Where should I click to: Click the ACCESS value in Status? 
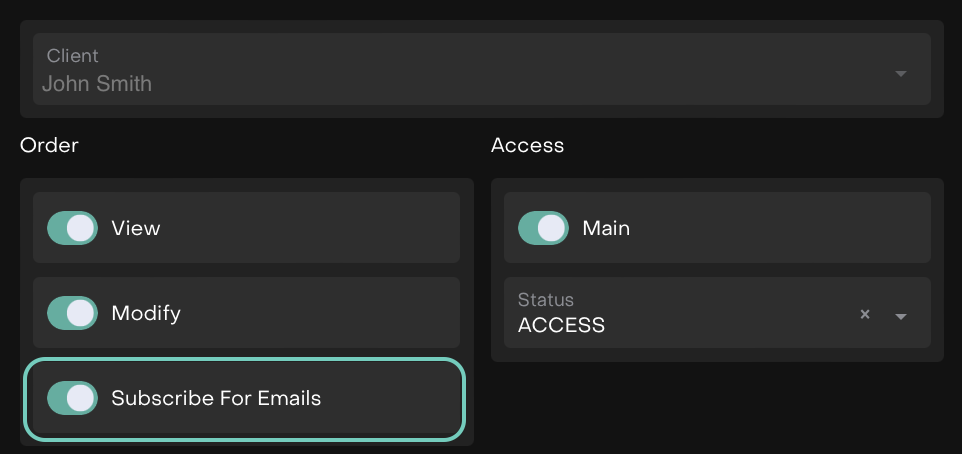(x=561, y=325)
